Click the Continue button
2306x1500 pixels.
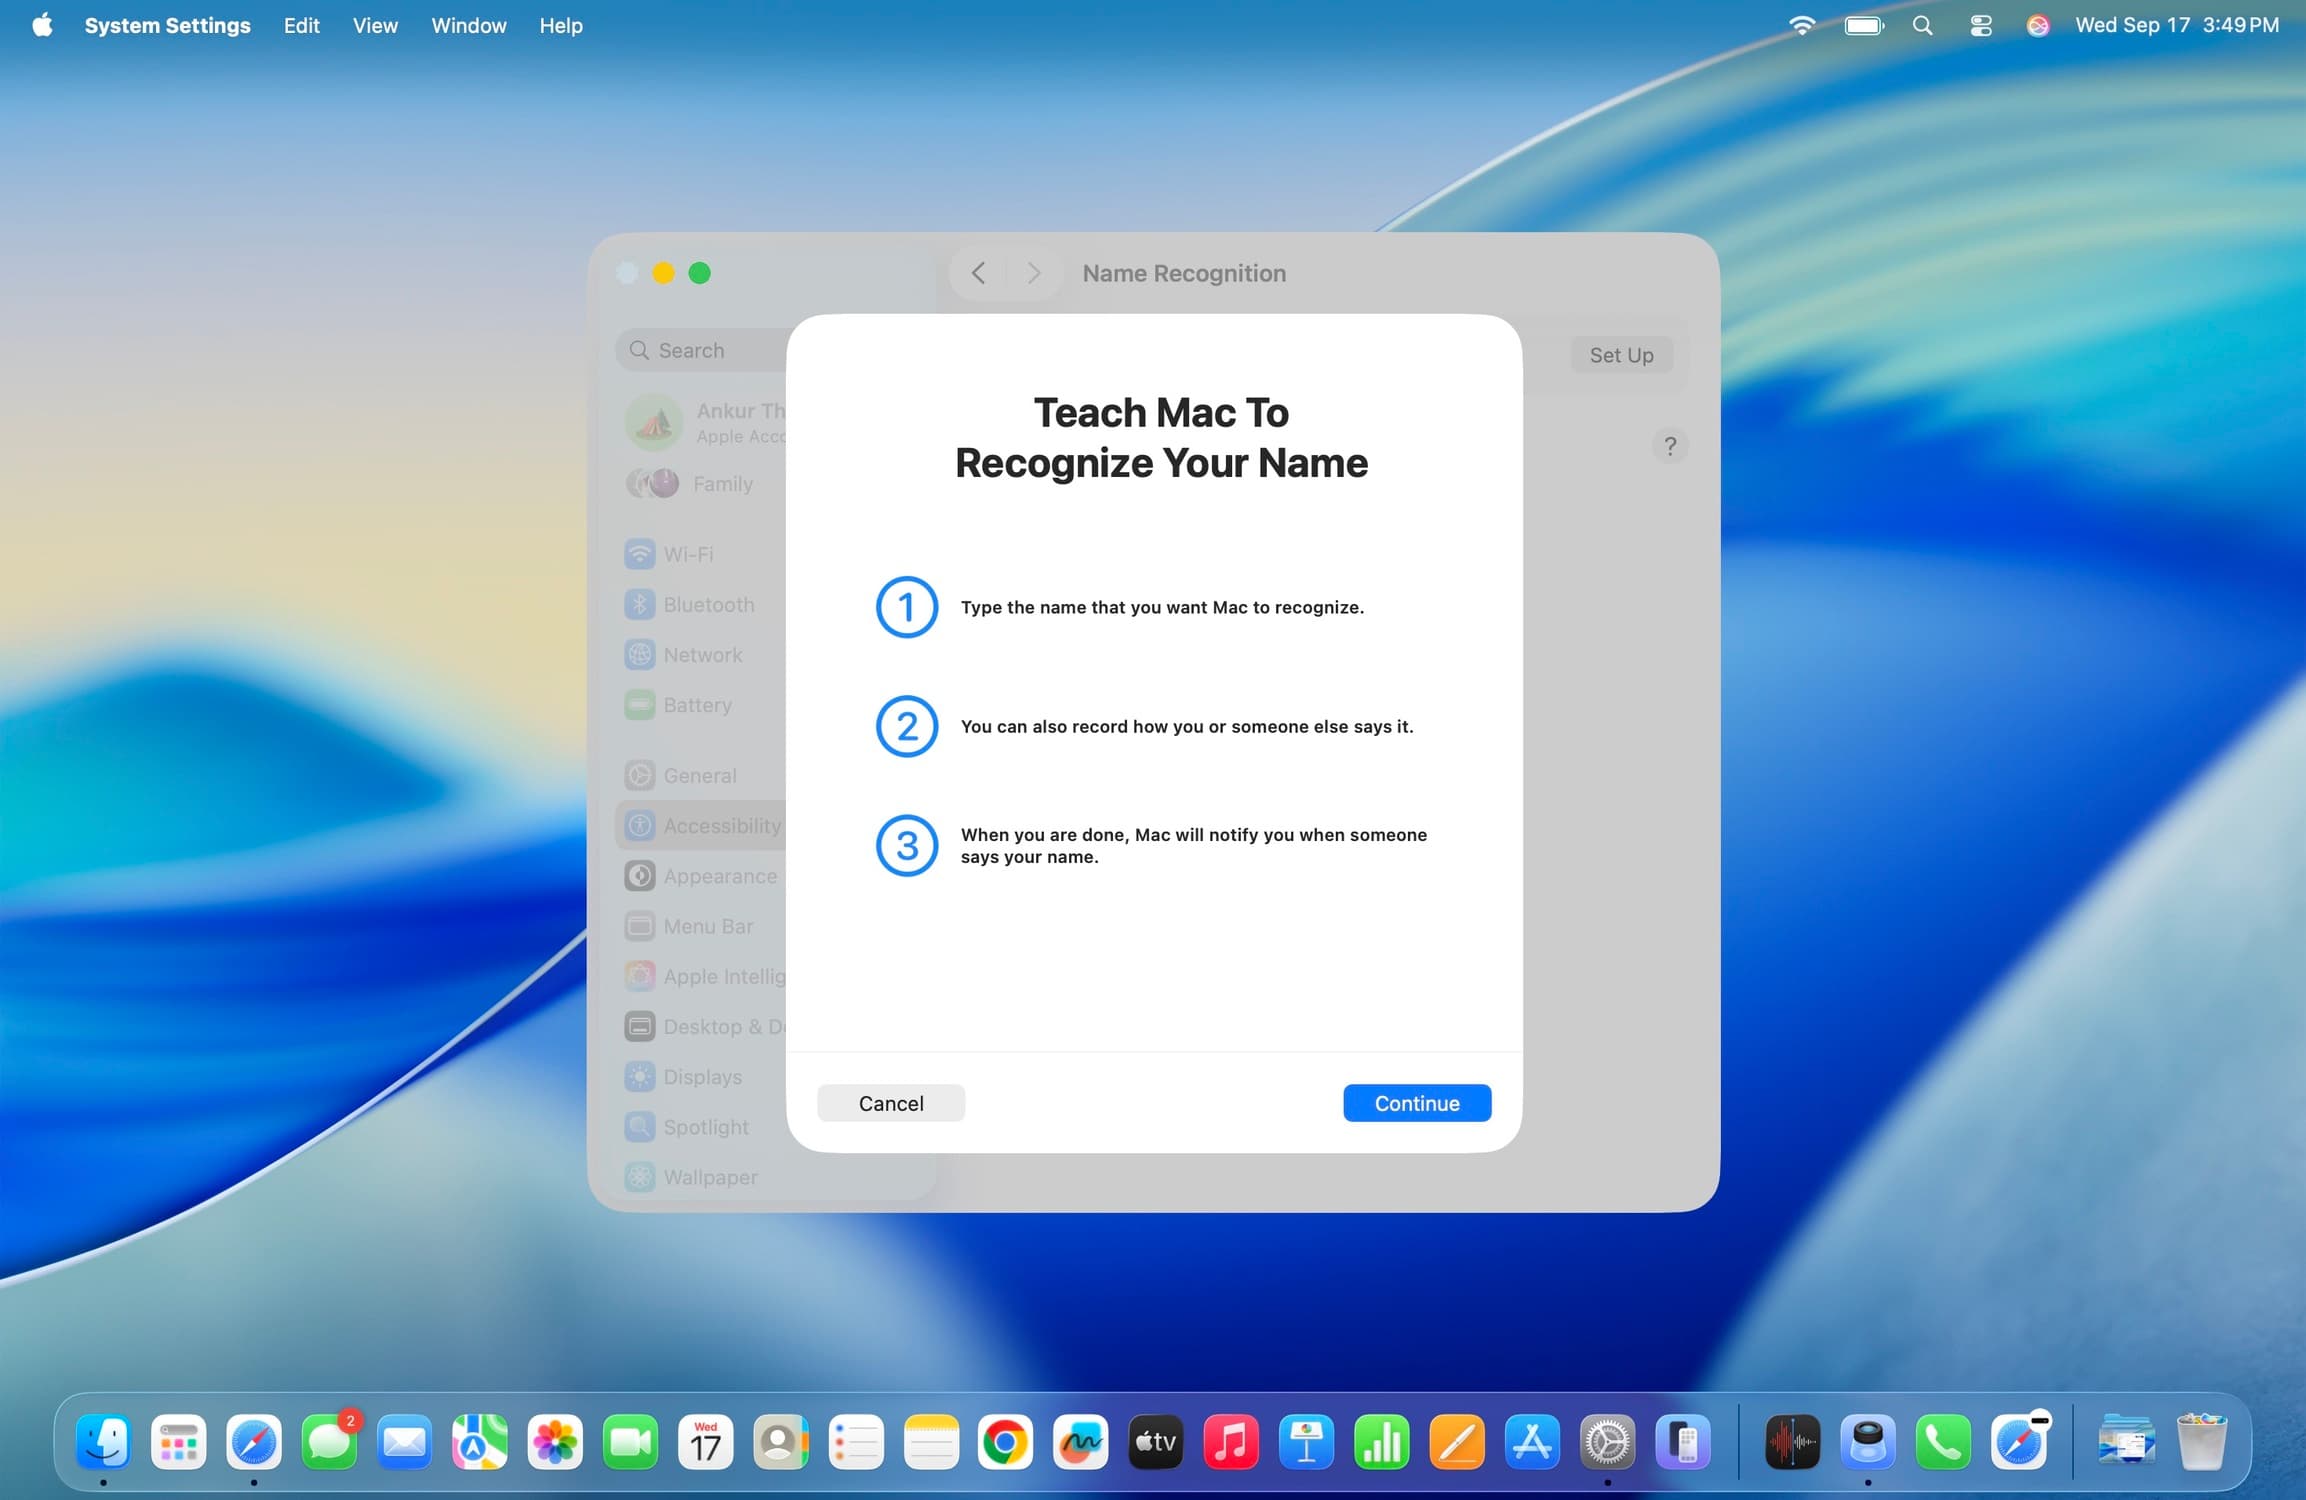(x=1416, y=1102)
